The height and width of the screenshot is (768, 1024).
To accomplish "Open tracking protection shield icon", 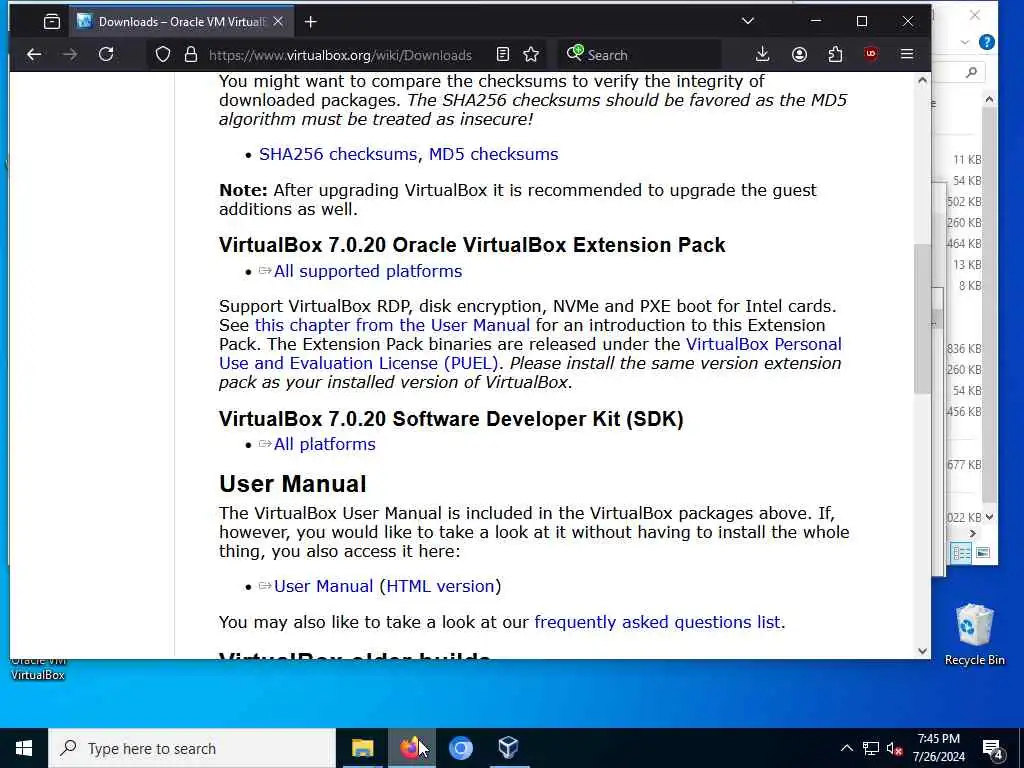I will tap(163, 55).
